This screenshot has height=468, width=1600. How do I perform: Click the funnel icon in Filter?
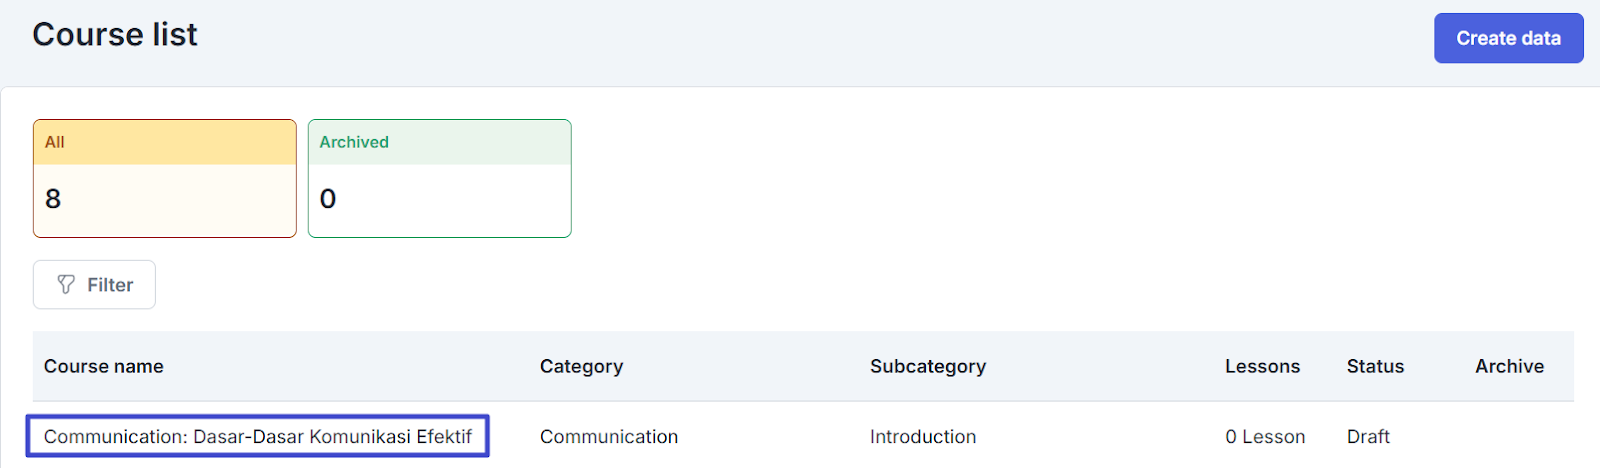66,285
